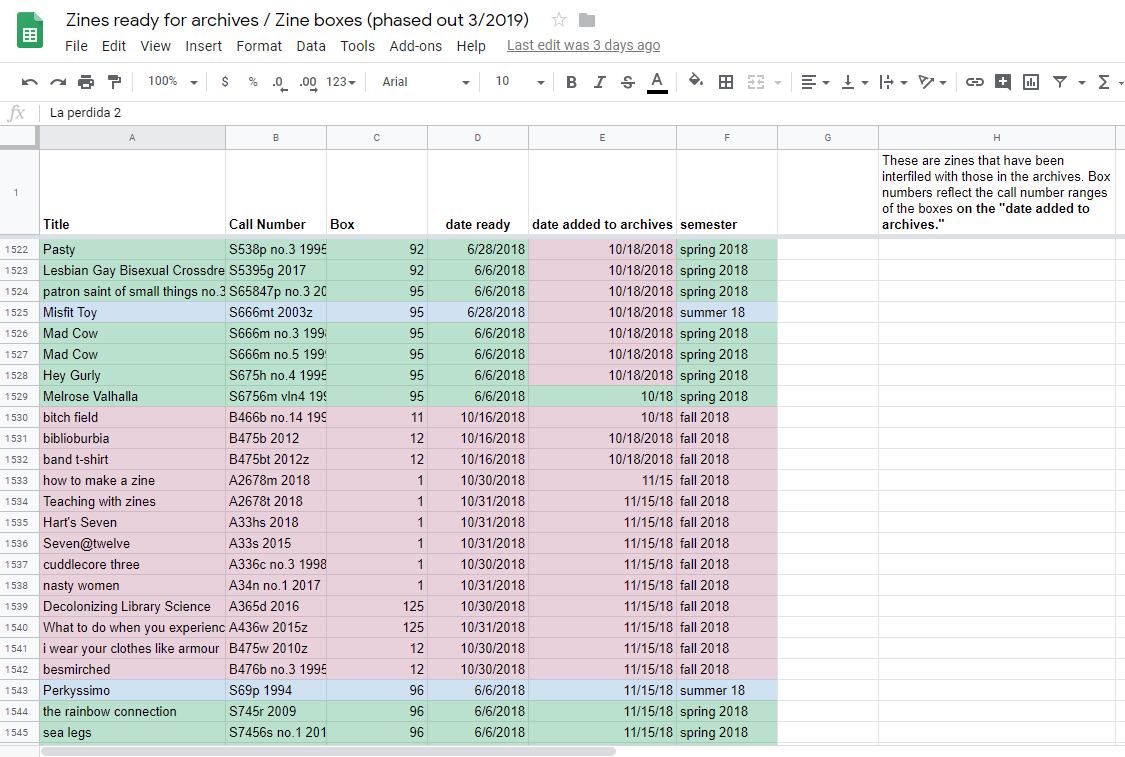Open horizontal align dropdown

coord(814,82)
